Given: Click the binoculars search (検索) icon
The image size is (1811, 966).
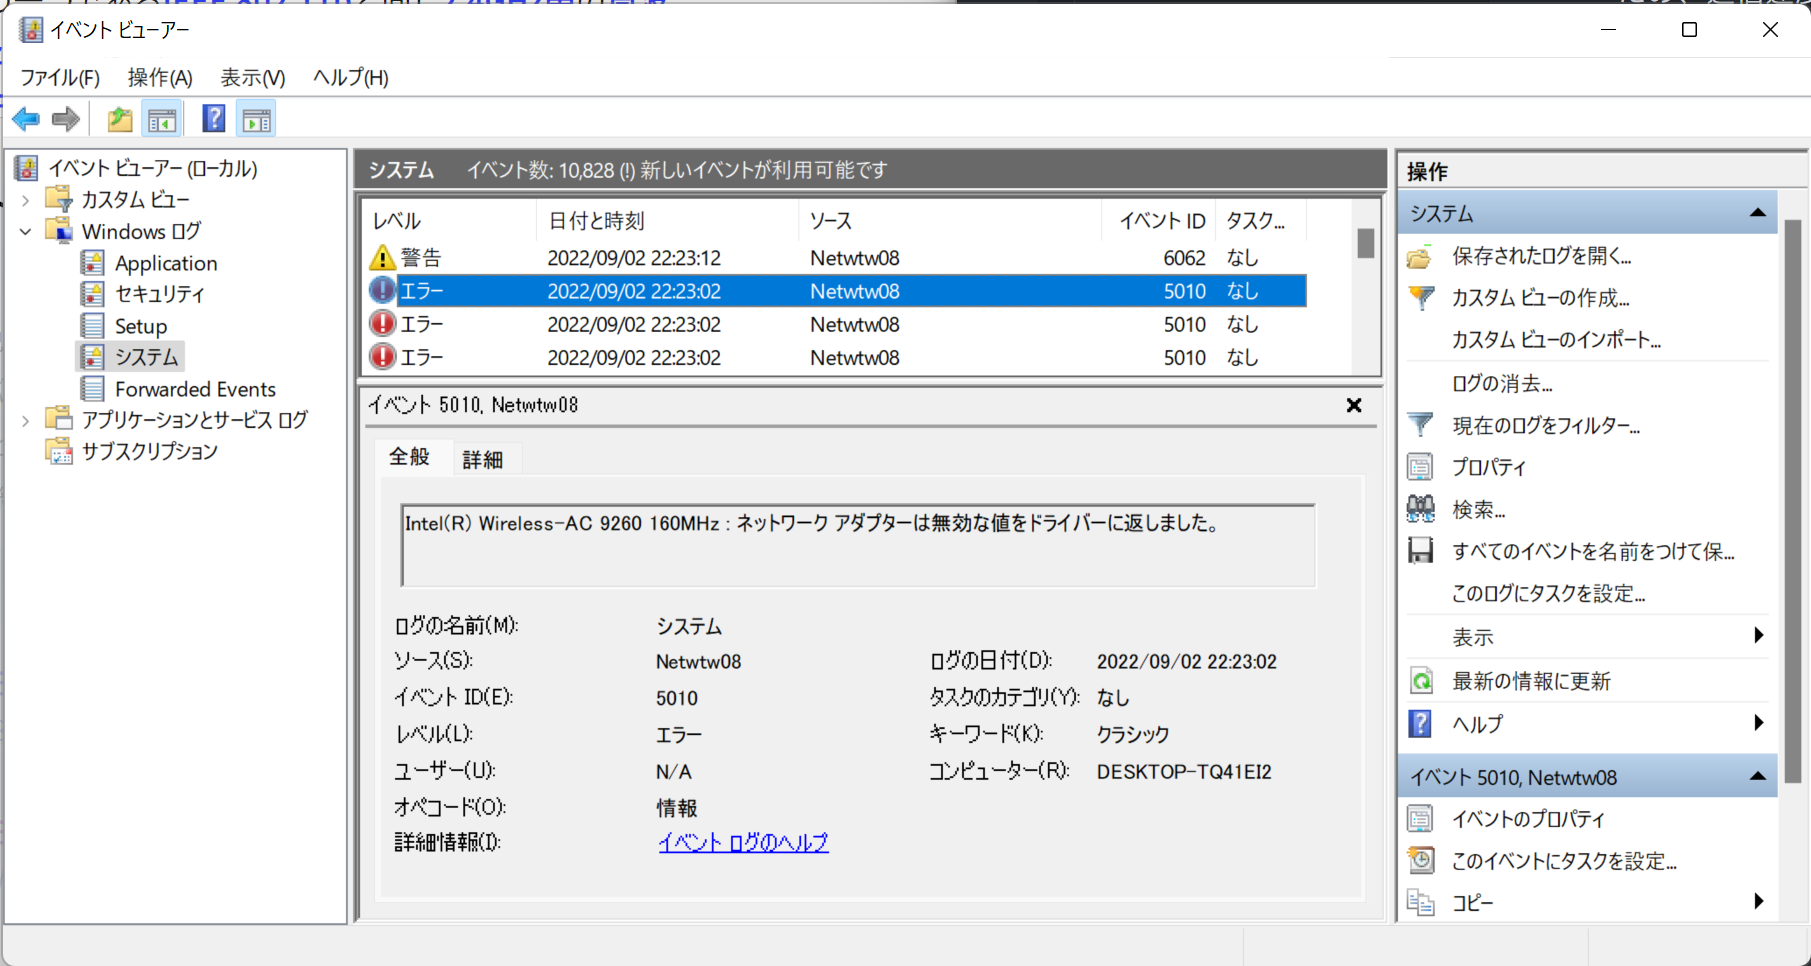Looking at the screenshot, I should coord(1420,509).
